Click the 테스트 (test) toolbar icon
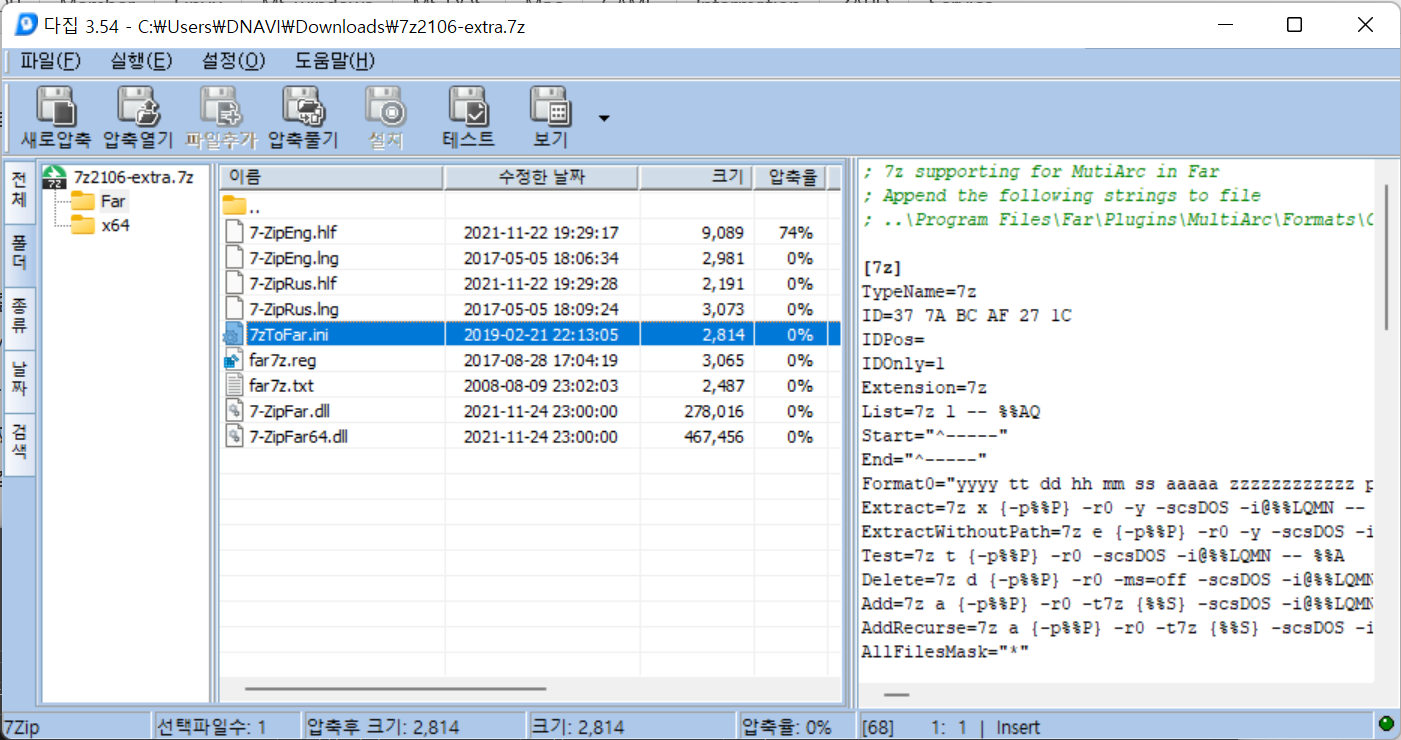 (x=468, y=116)
